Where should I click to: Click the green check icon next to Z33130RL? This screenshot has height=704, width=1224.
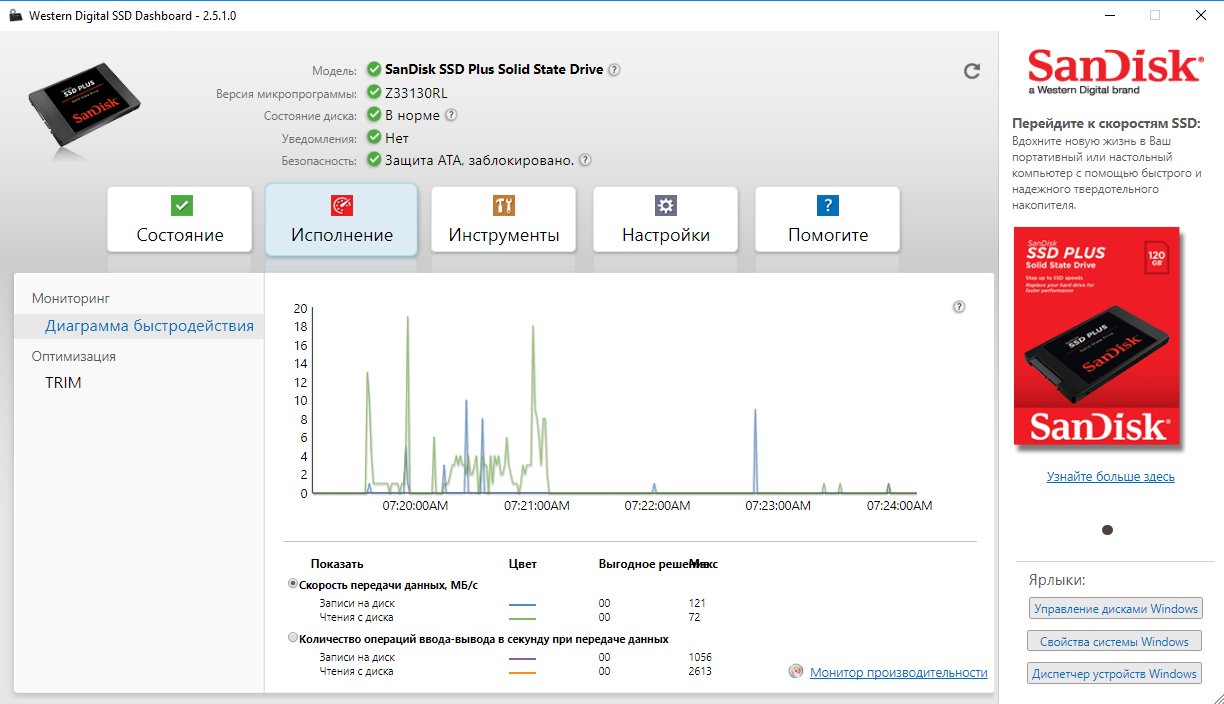click(374, 92)
